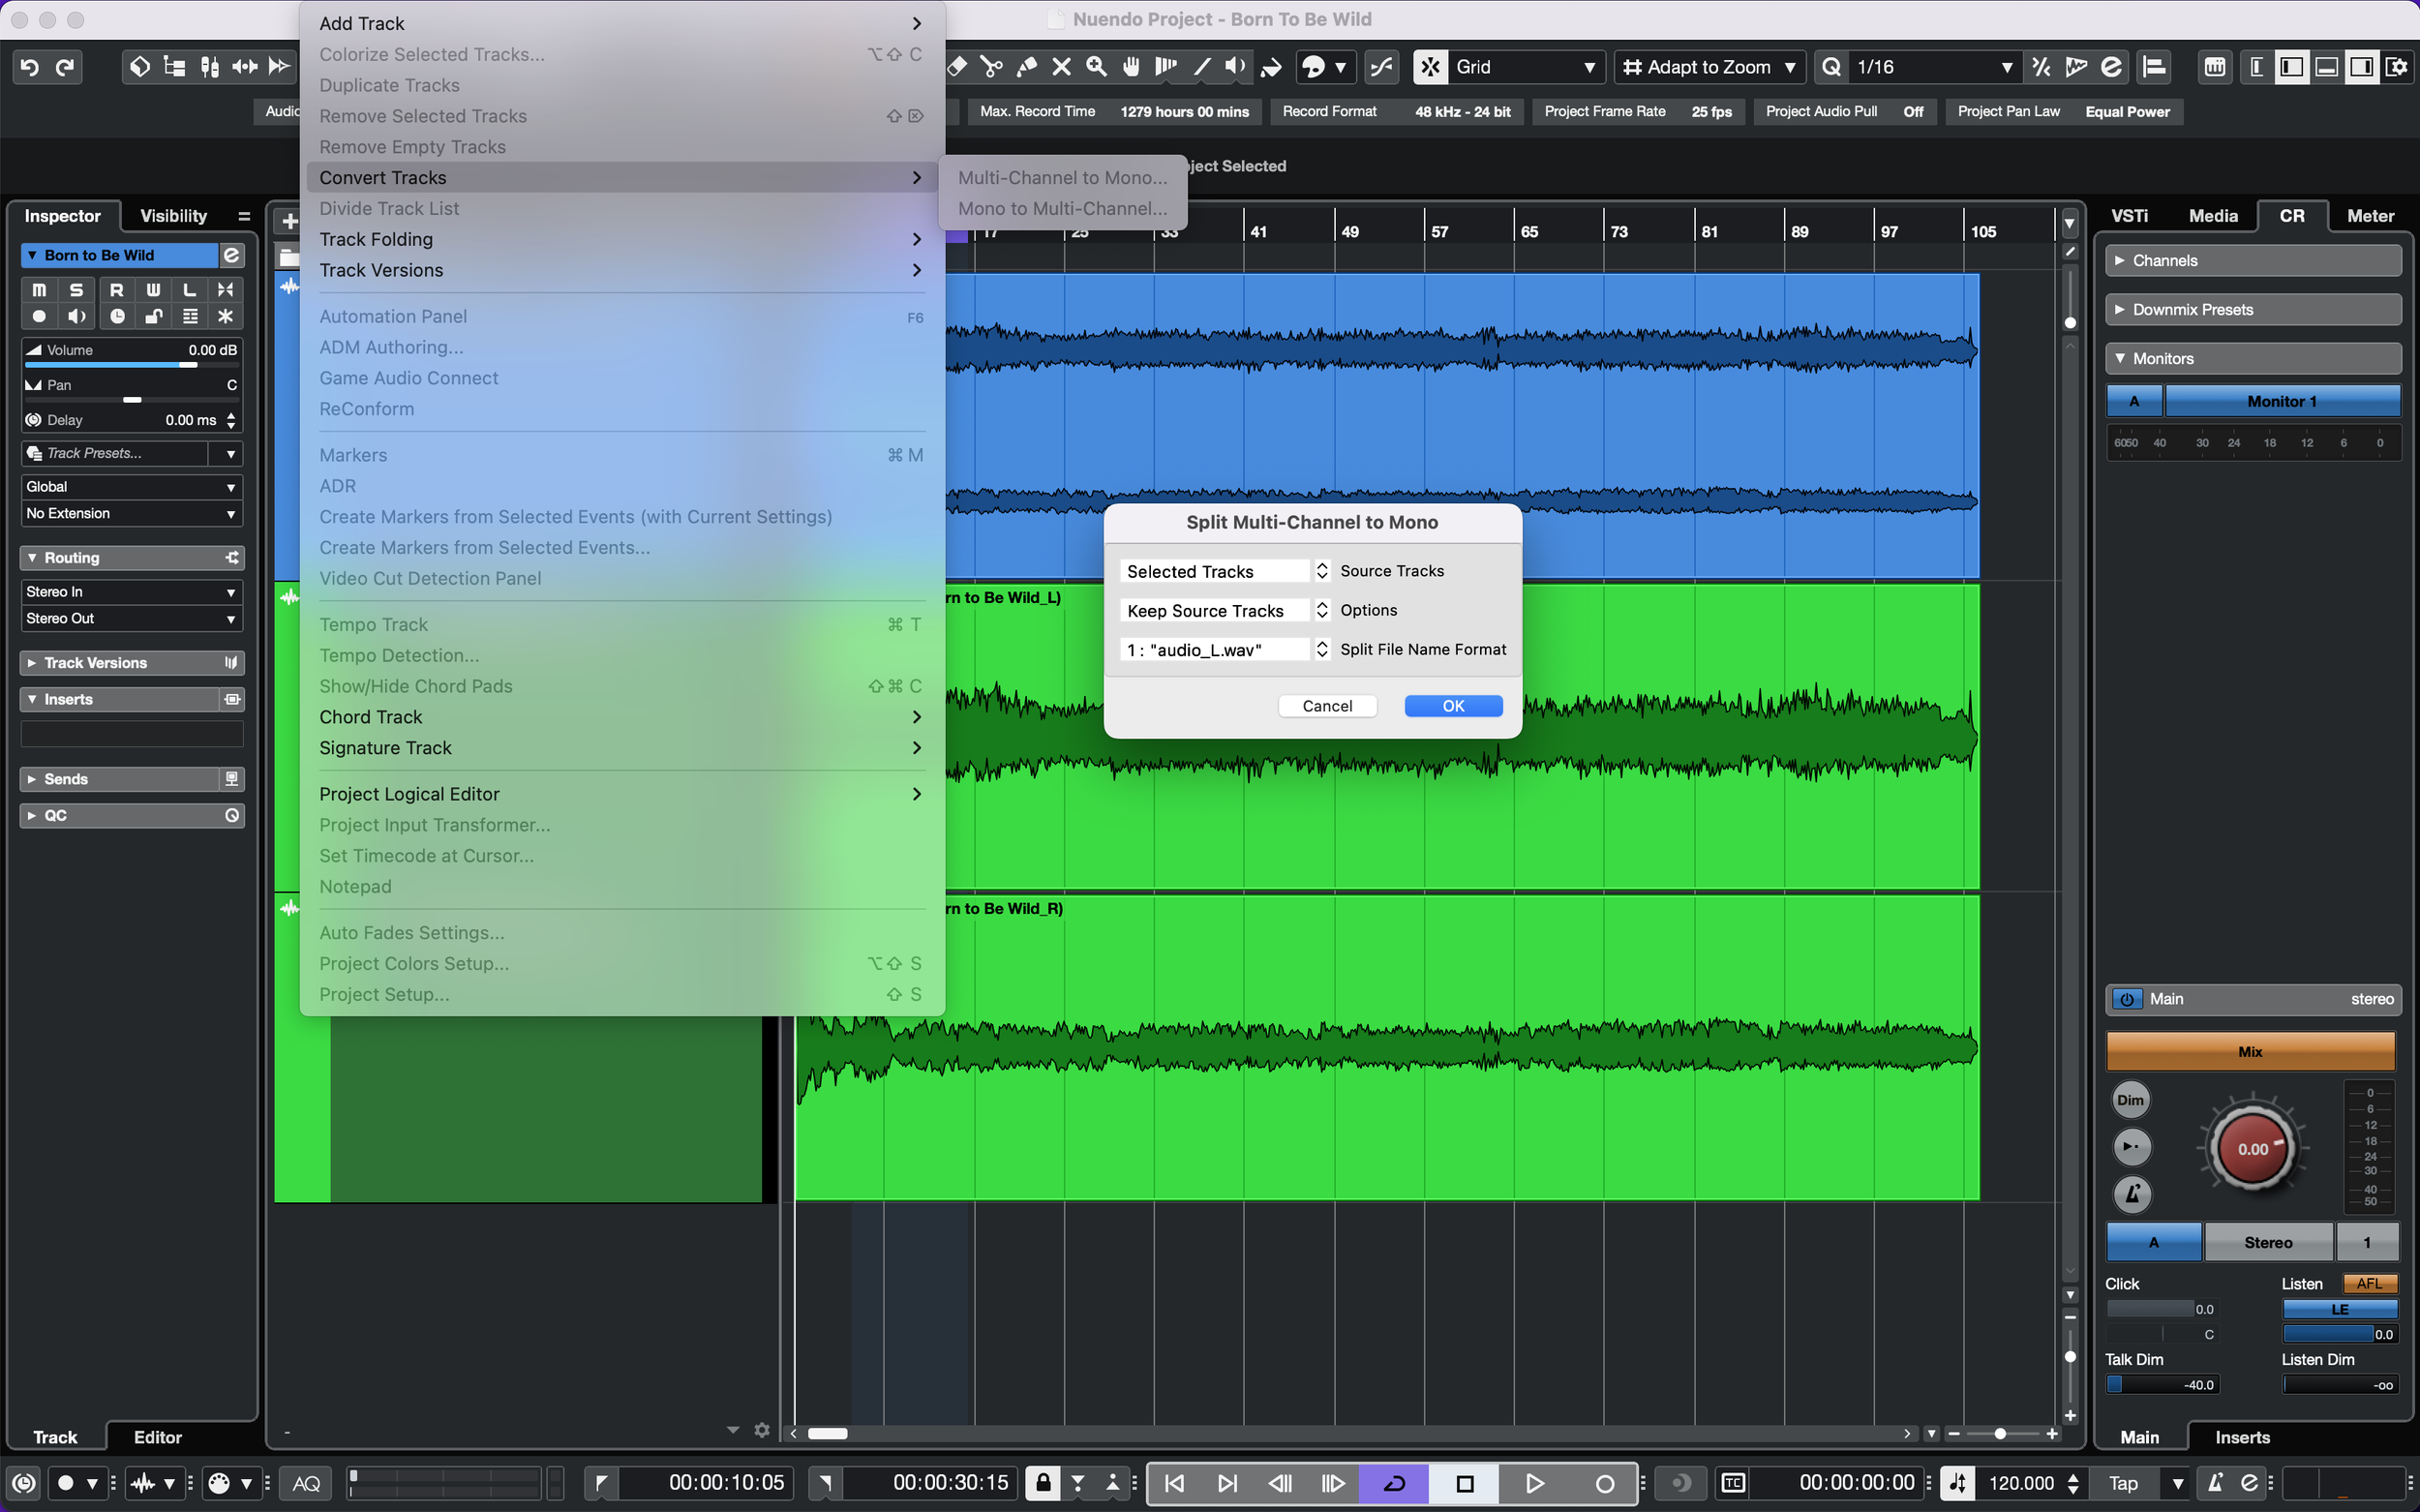Select the Glue tool

[1027, 67]
